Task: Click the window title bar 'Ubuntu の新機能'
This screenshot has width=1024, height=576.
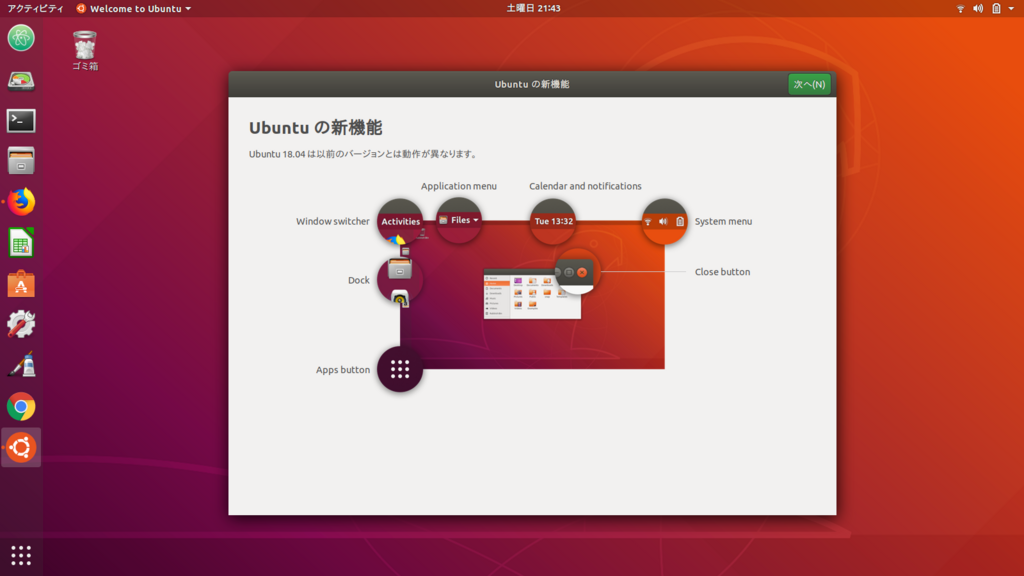Action: pos(532,84)
